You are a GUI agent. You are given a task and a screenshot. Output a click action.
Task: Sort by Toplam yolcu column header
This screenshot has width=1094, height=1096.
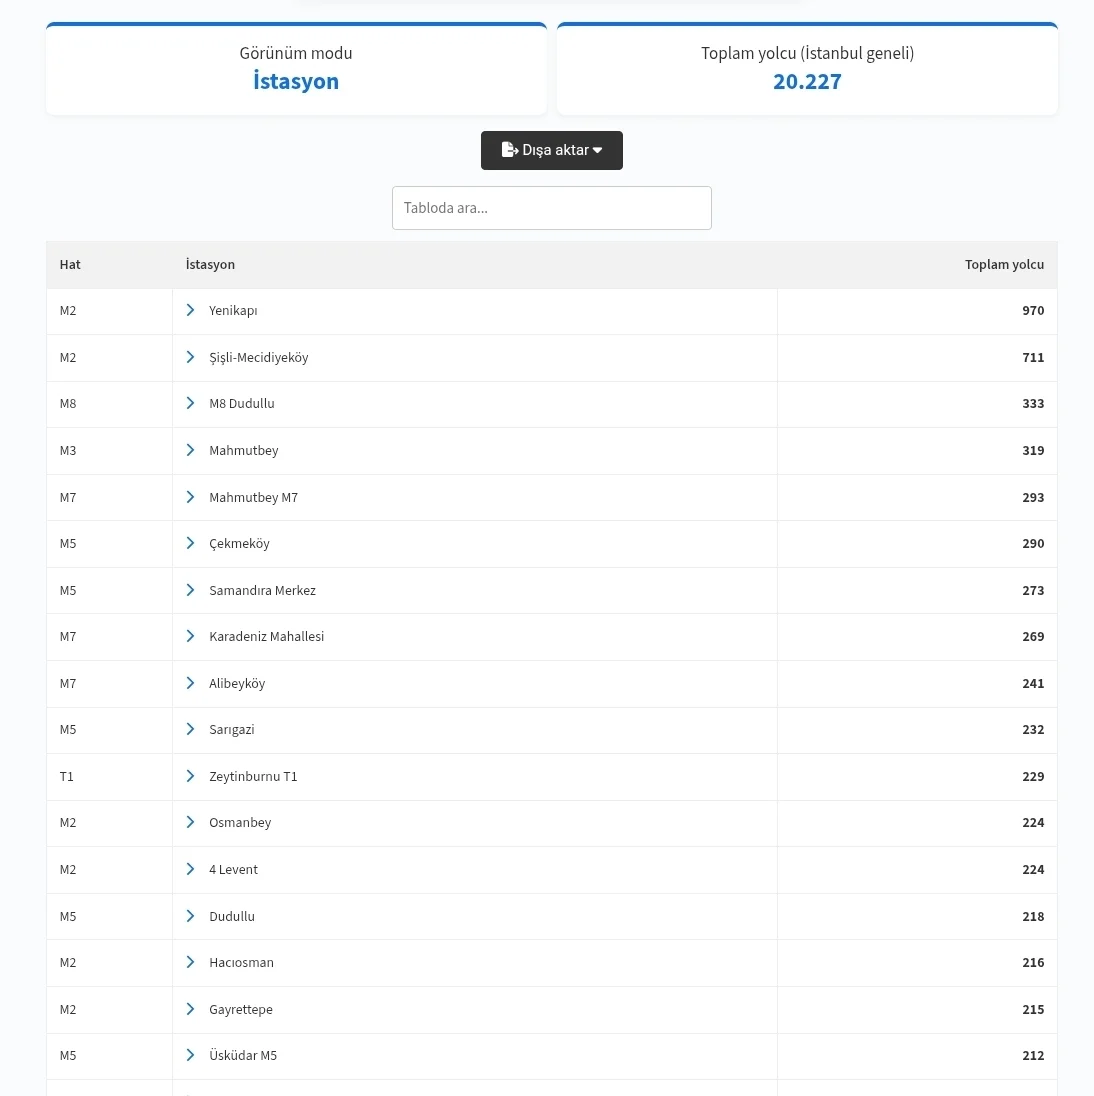1004,265
